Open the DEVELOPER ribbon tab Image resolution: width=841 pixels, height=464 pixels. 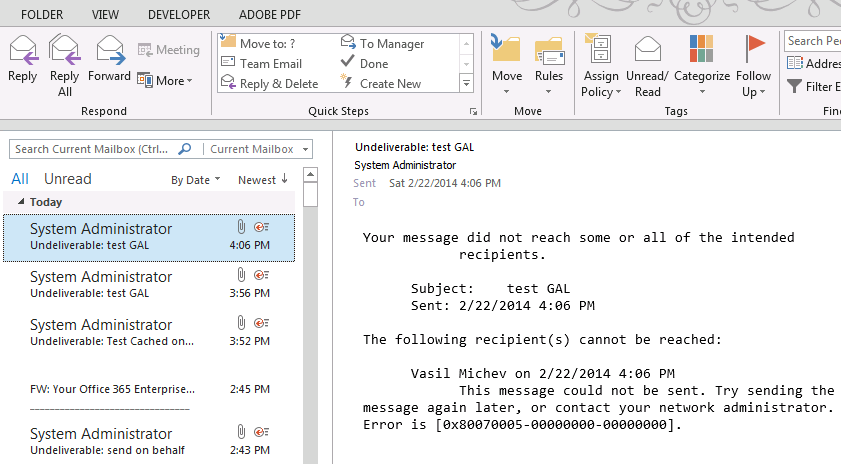179,15
